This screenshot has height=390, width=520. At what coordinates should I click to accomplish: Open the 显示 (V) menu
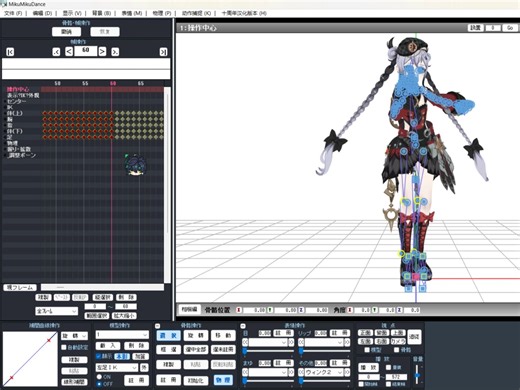pyautogui.click(x=72, y=13)
